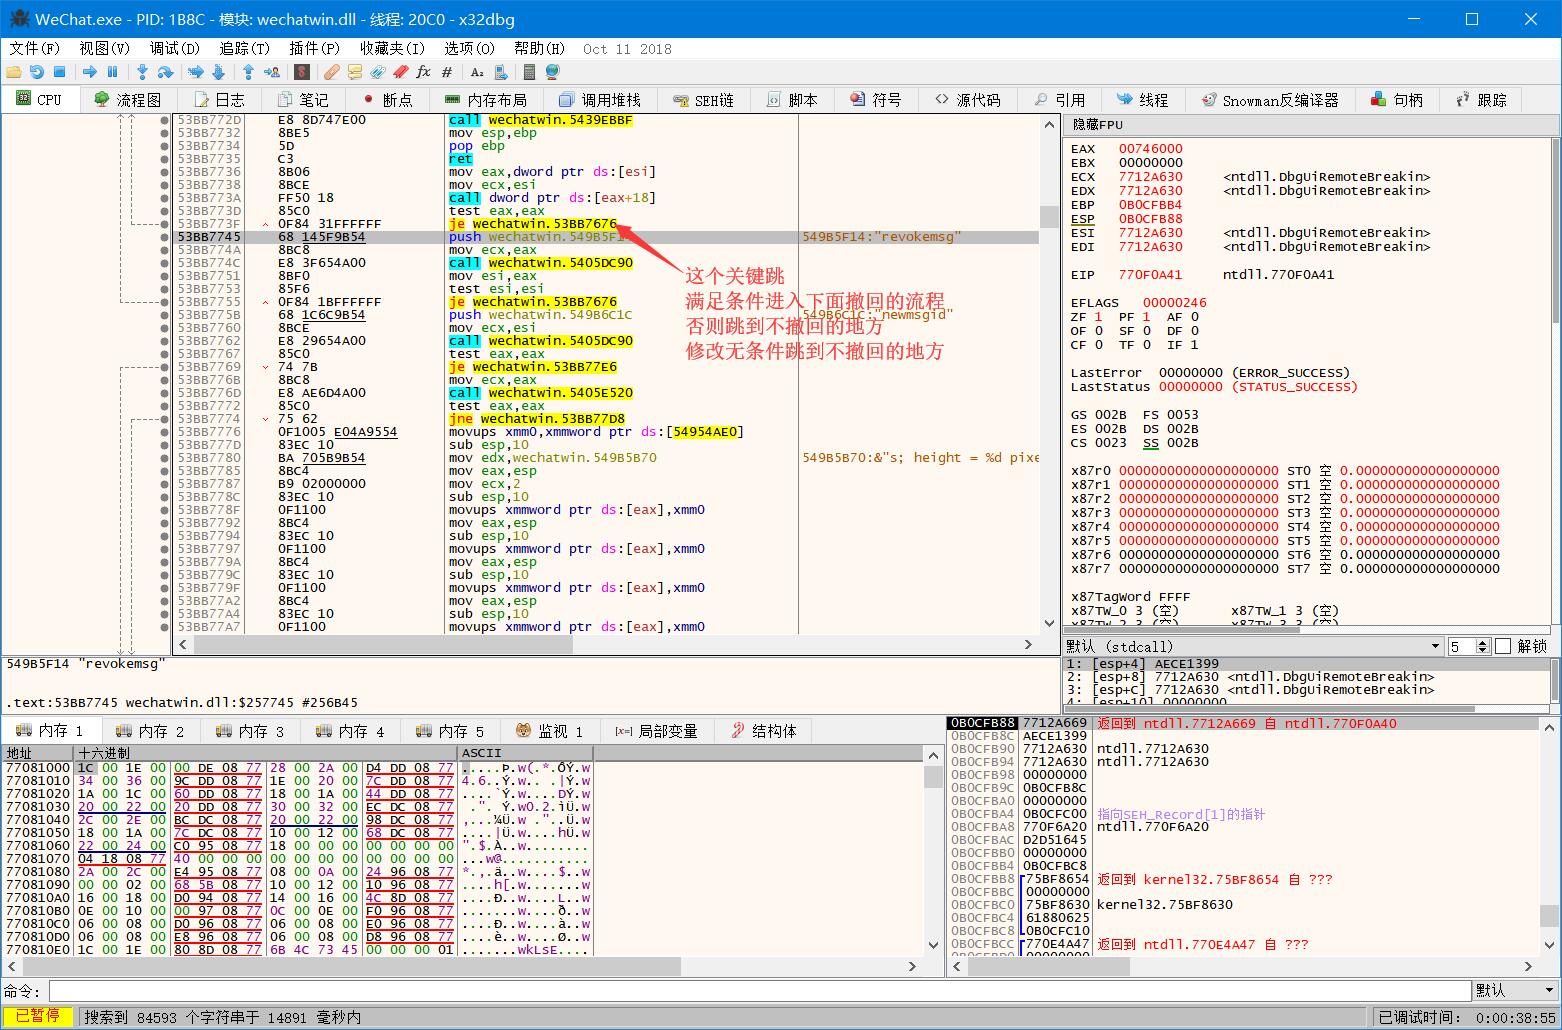Toggle the 解锁 checkbox

pos(1502,646)
